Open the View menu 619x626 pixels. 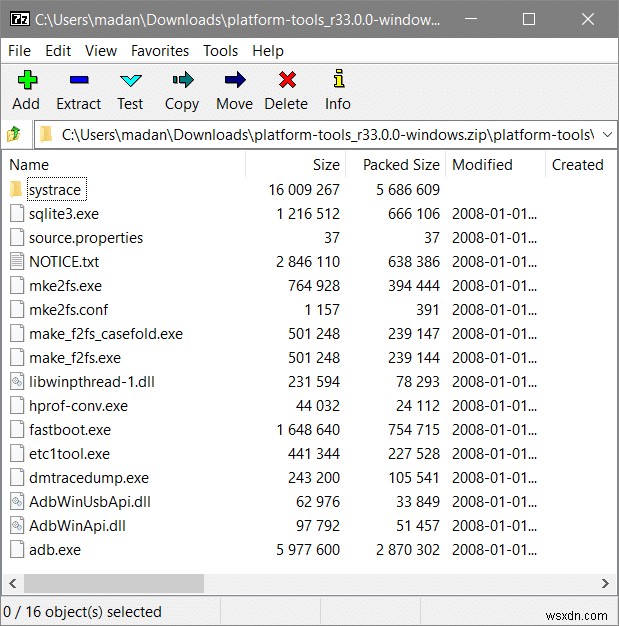tap(101, 51)
